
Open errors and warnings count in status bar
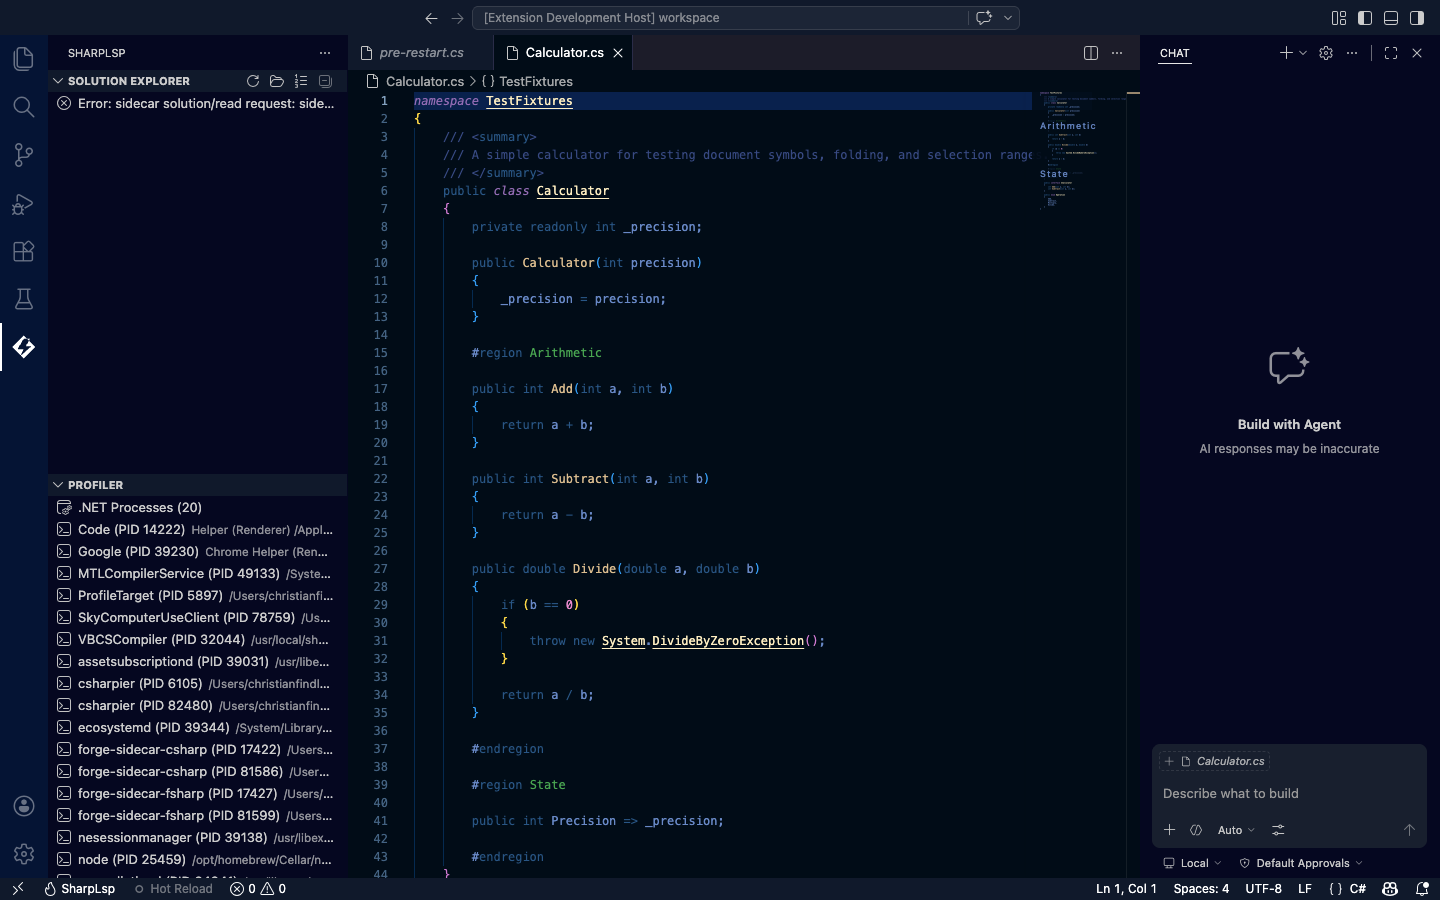(258, 888)
